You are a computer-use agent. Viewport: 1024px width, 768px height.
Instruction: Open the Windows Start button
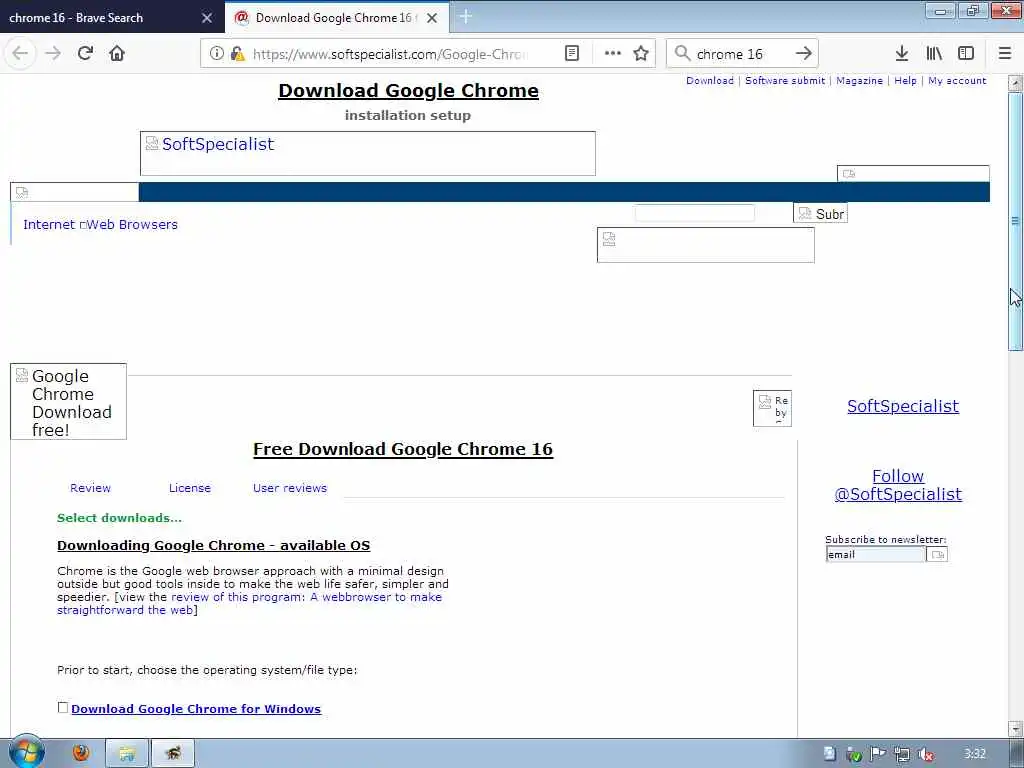click(x=26, y=752)
